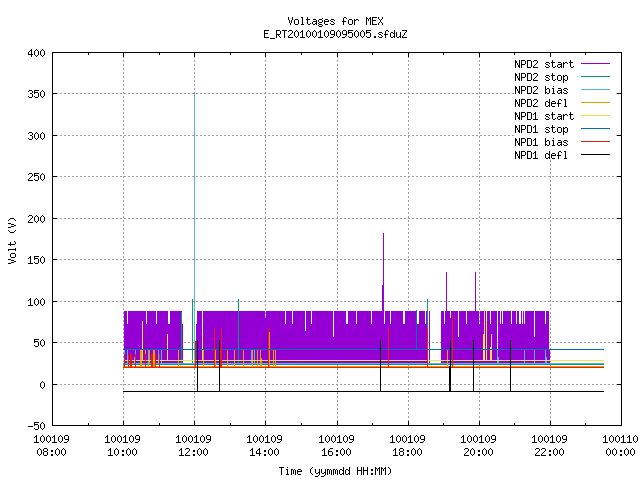The width and height of the screenshot is (640, 480).
Task: Click the NPD2 defl orange legend line
Action: [595, 103]
